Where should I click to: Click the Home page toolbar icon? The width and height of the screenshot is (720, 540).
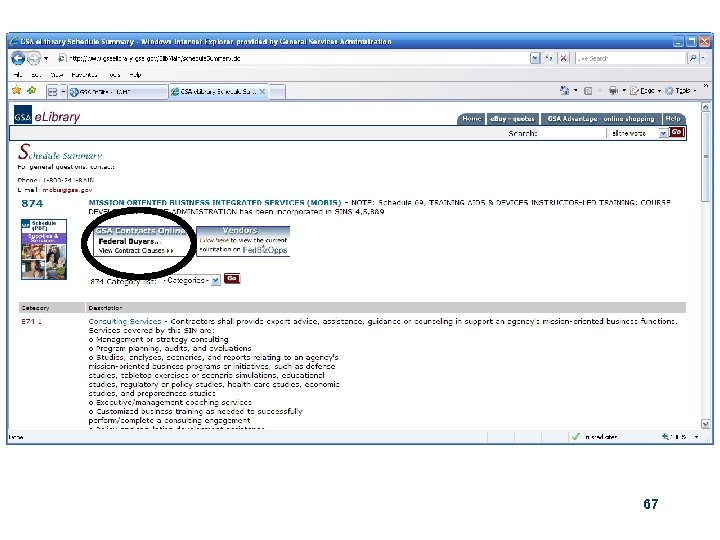(x=565, y=90)
